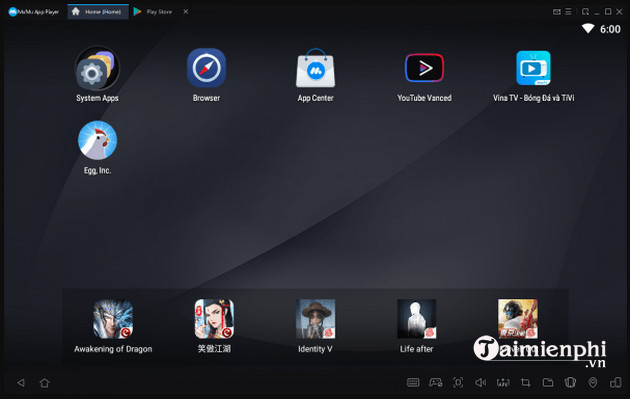Click the icon between volume and crop
Screen dimensions: 630x399
coord(503,383)
